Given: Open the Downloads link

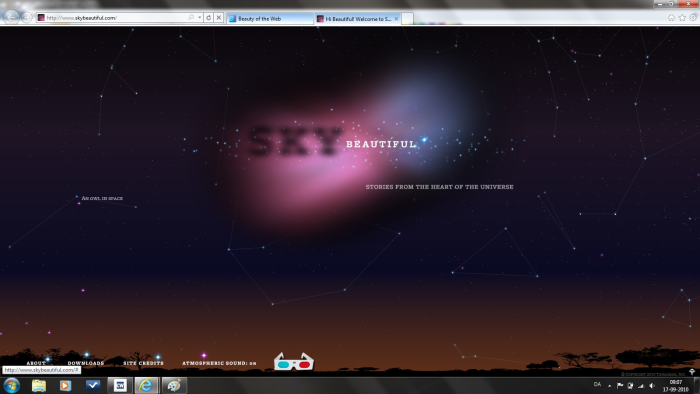Looking at the screenshot, I should pyautogui.click(x=86, y=363).
